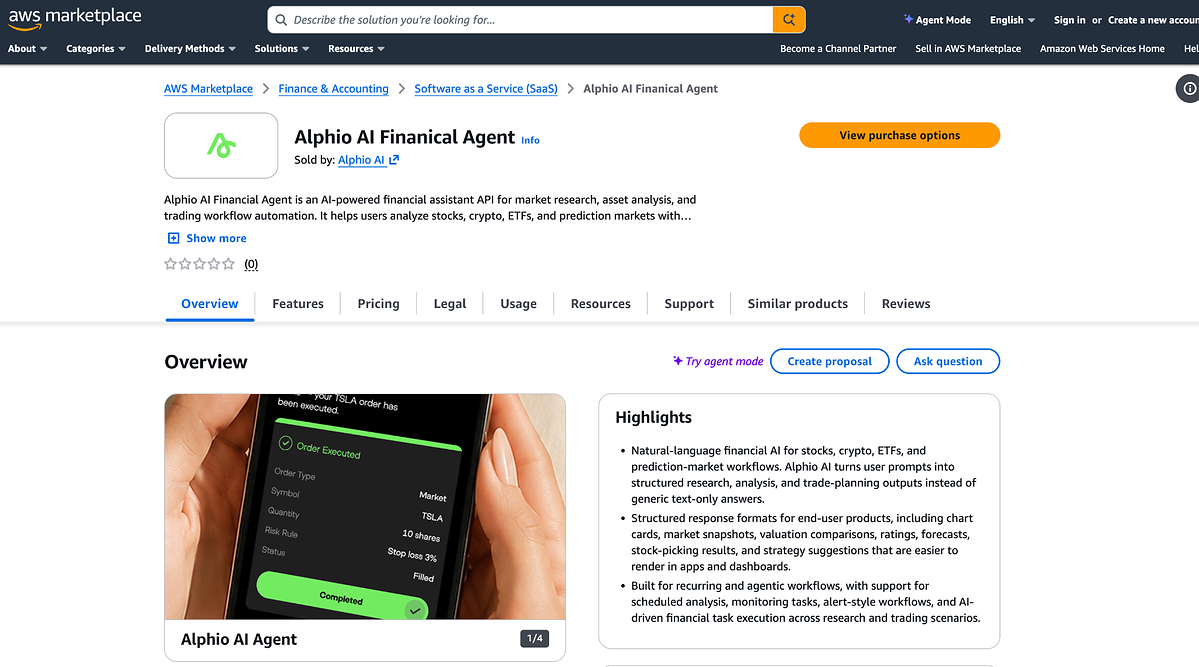Open the external link icon beside Alphio AI
The image size is (1199, 667).
coord(394,160)
